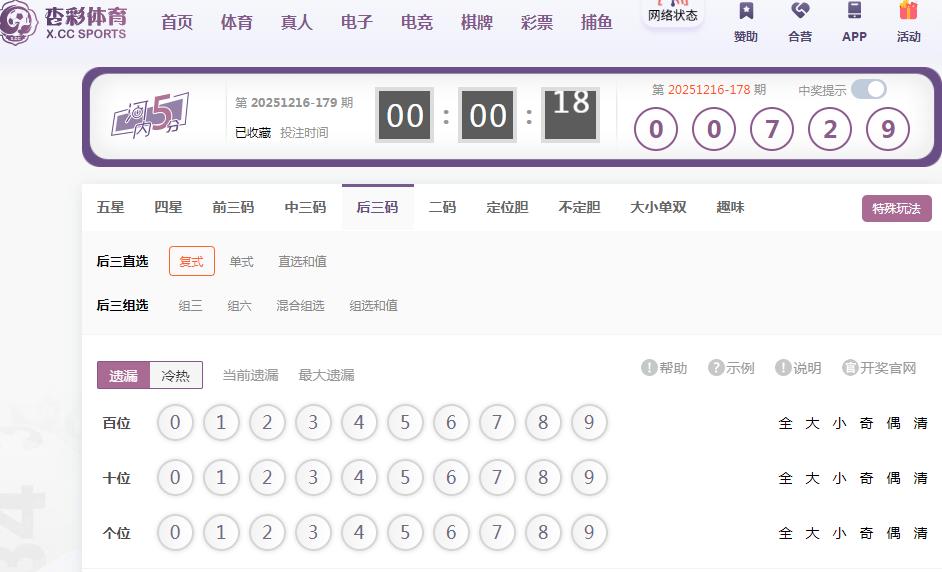Open 捕鱼 in top navigation
This screenshot has width=942, height=572.
(x=597, y=22)
